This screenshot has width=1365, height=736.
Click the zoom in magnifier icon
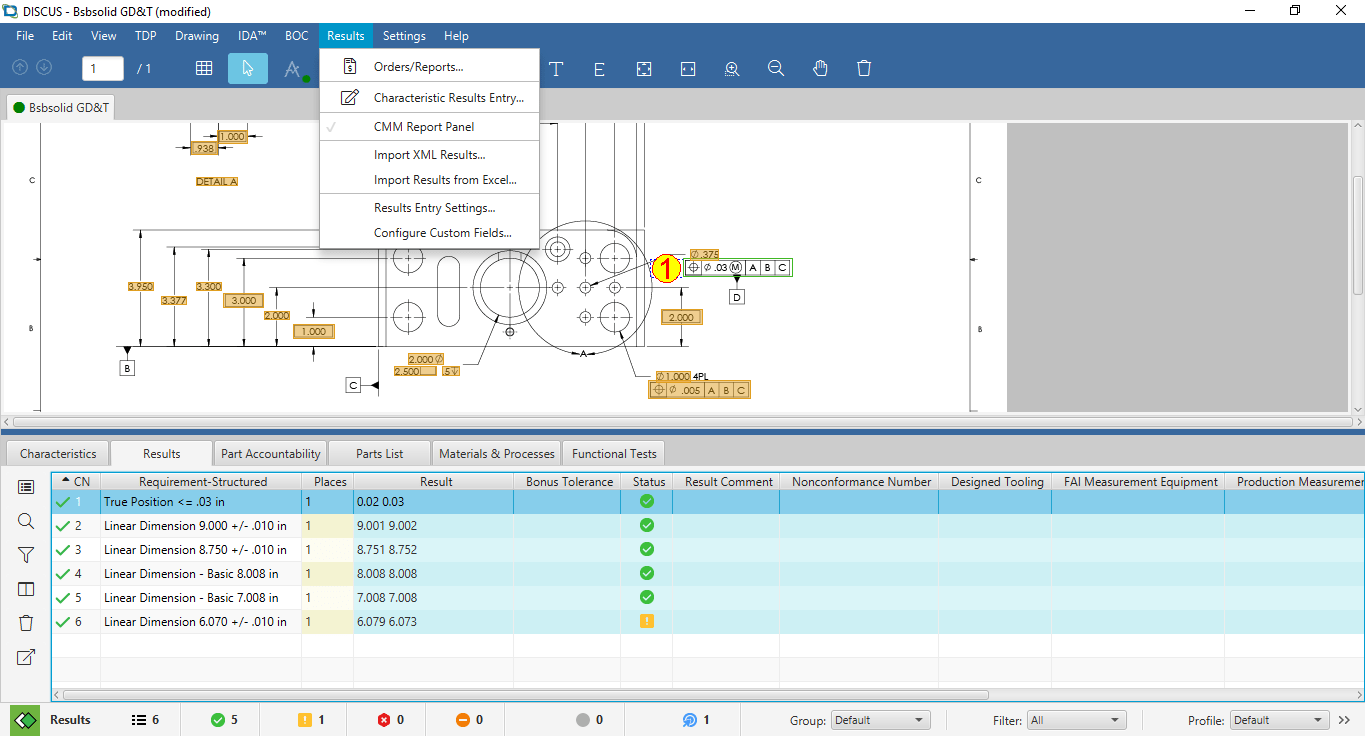(732, 68)
